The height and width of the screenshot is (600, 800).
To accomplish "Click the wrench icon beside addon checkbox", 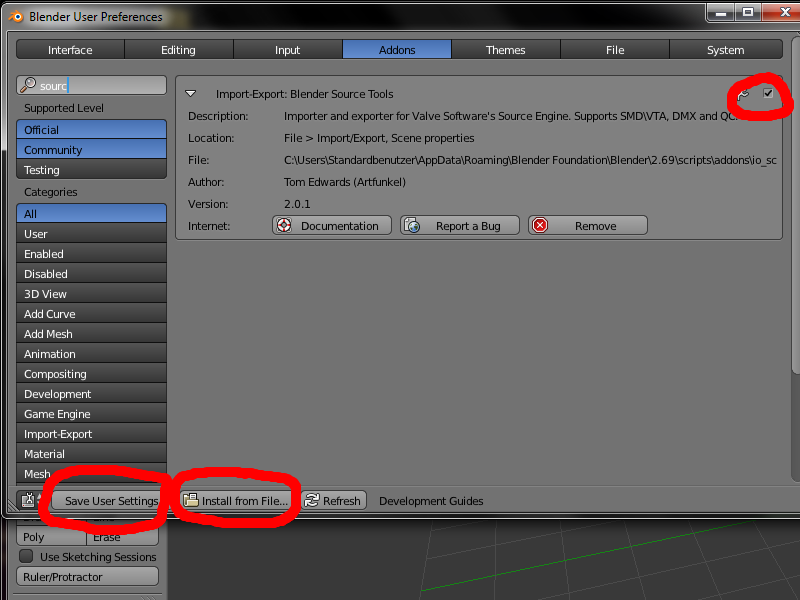I will 743,94.
